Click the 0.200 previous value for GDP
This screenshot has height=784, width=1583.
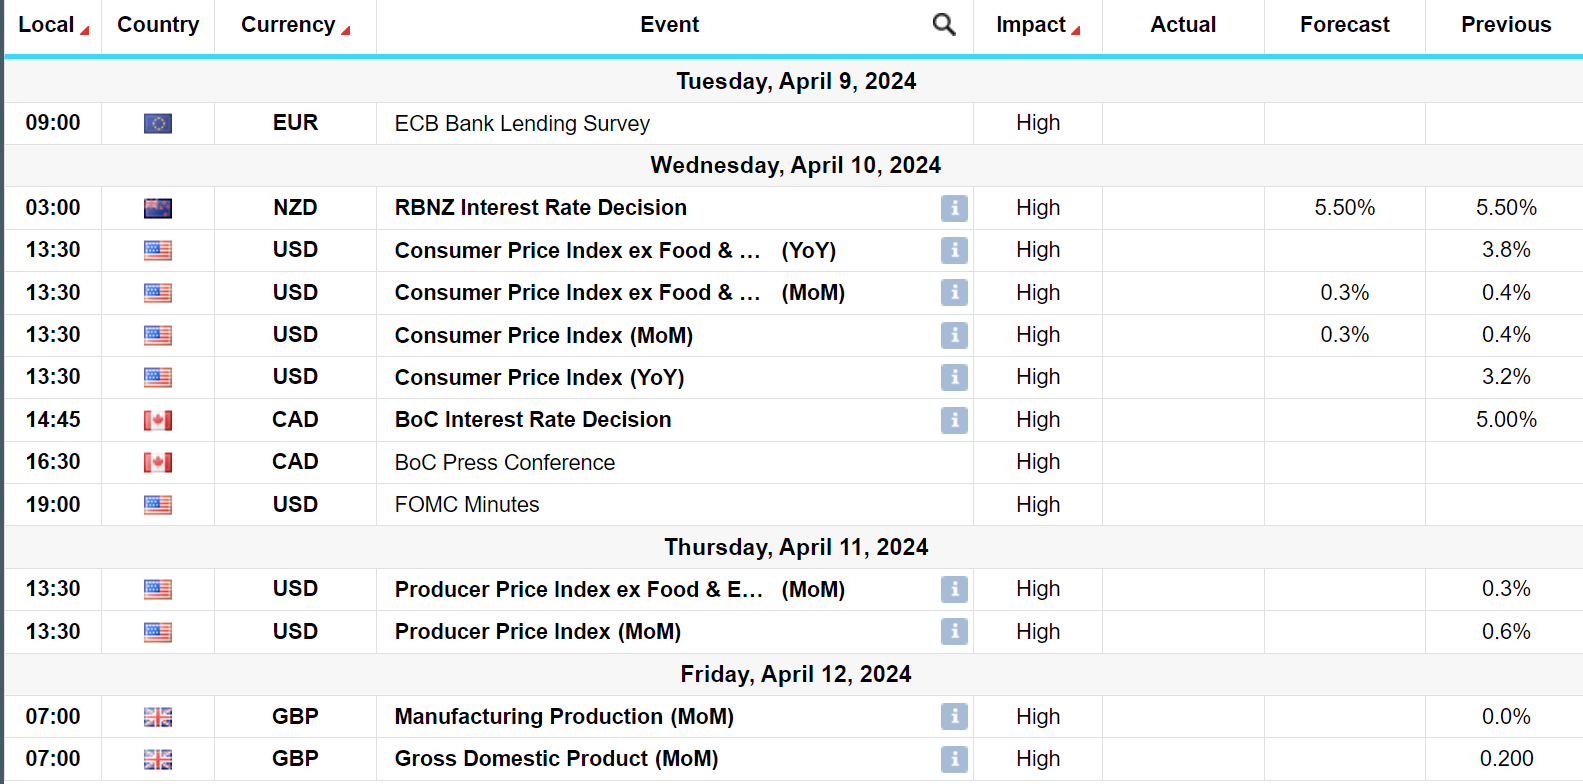(1506, 759)
